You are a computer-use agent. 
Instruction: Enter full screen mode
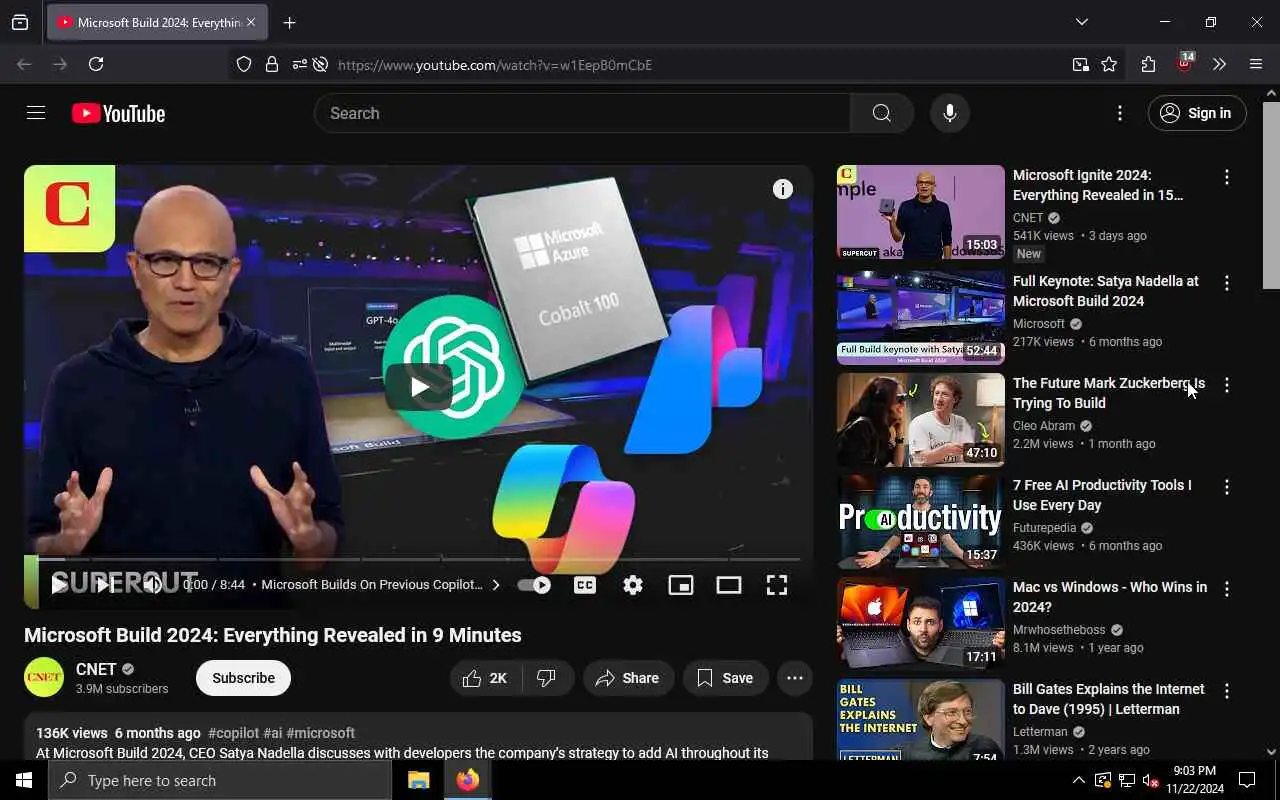click(x=777, y=585)
